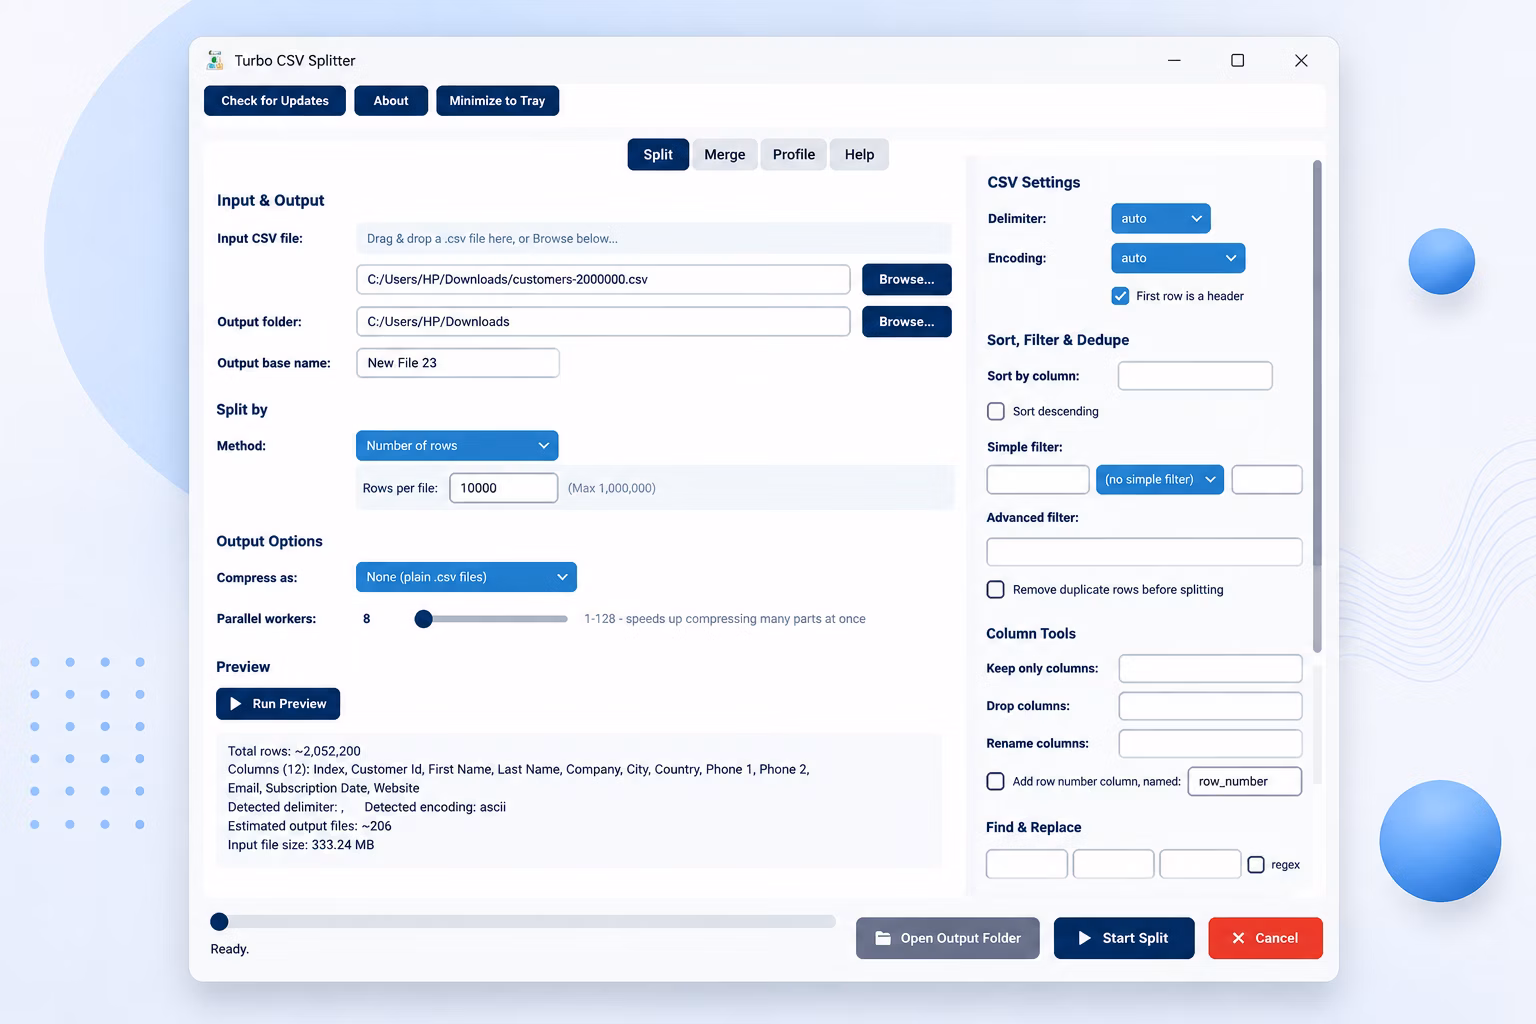Cancel the current operation
Viewport: 1536px width, 1024px height.
1266,938
